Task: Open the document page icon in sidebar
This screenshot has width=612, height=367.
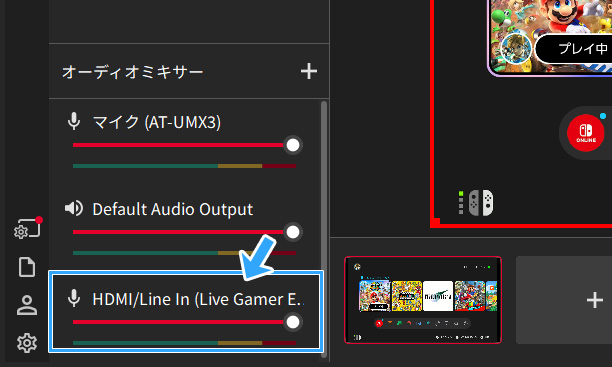Action: [x=27, y=267]
